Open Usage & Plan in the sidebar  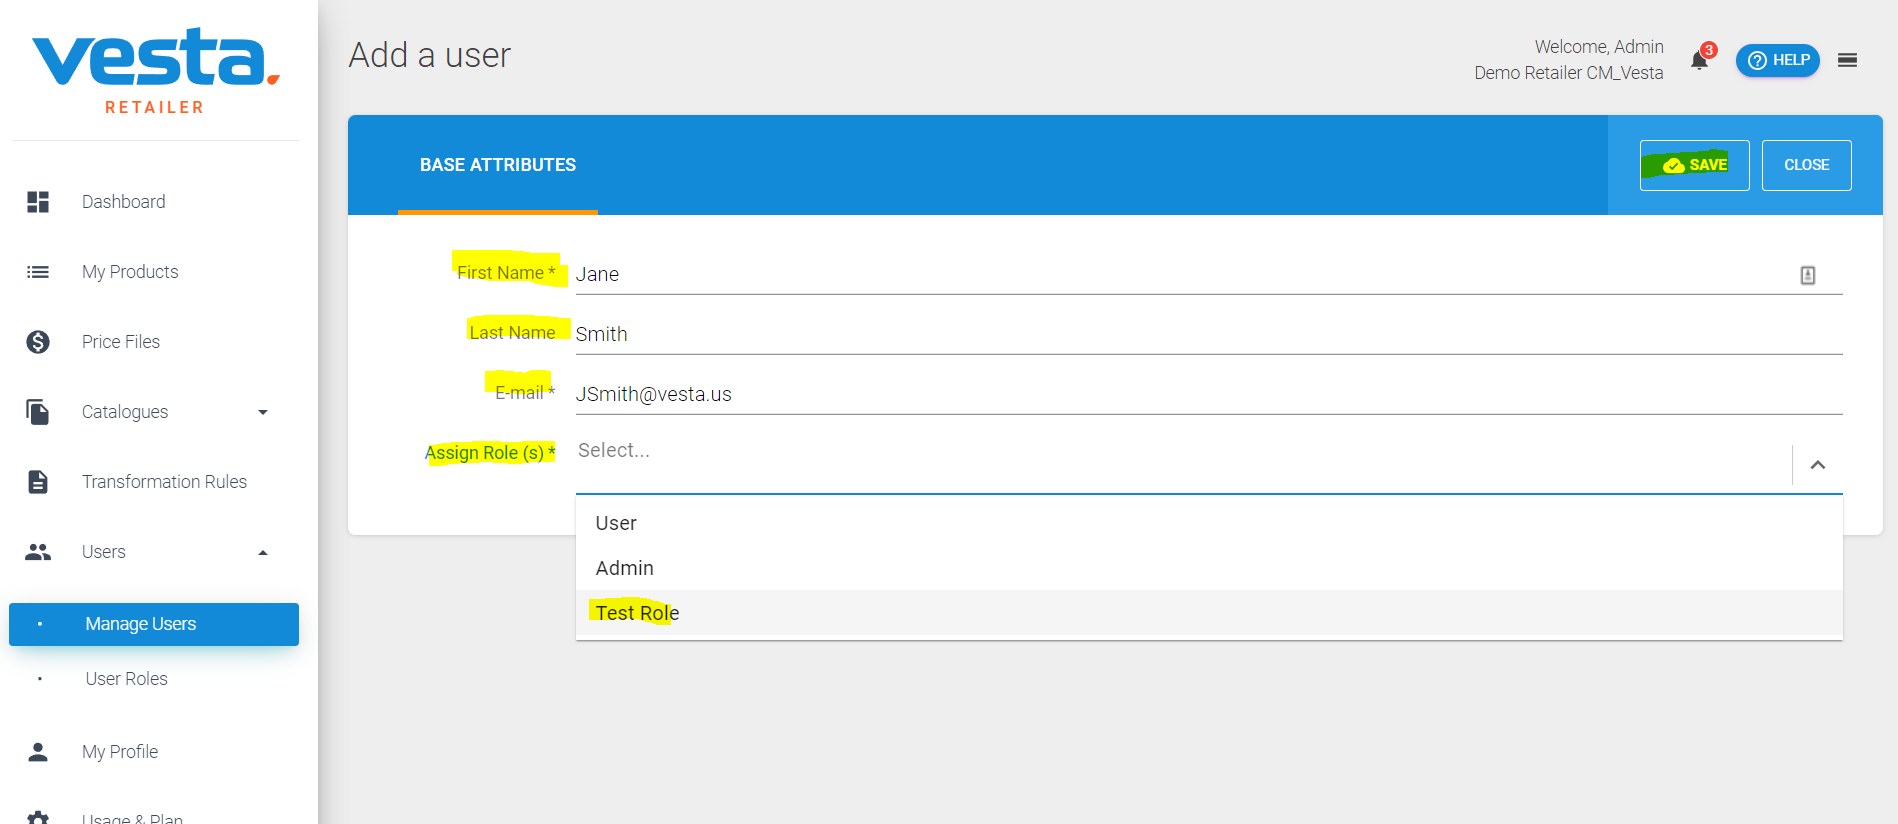click(132, 818)
